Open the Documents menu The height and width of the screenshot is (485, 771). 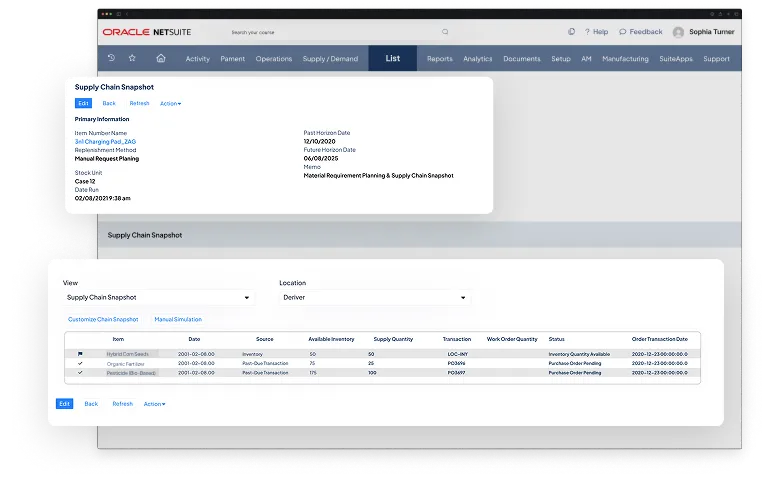click(522, 59)
